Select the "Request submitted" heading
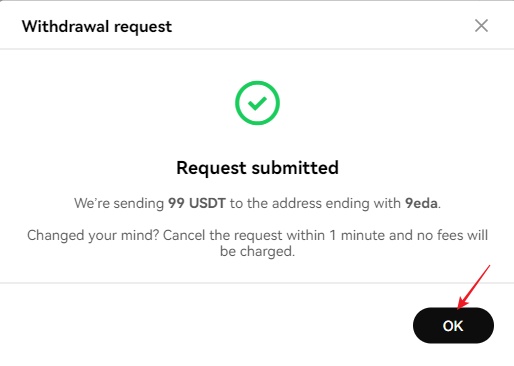Image resolution: width=514 pixels, height=366 pixels. (x=257, y=168)
